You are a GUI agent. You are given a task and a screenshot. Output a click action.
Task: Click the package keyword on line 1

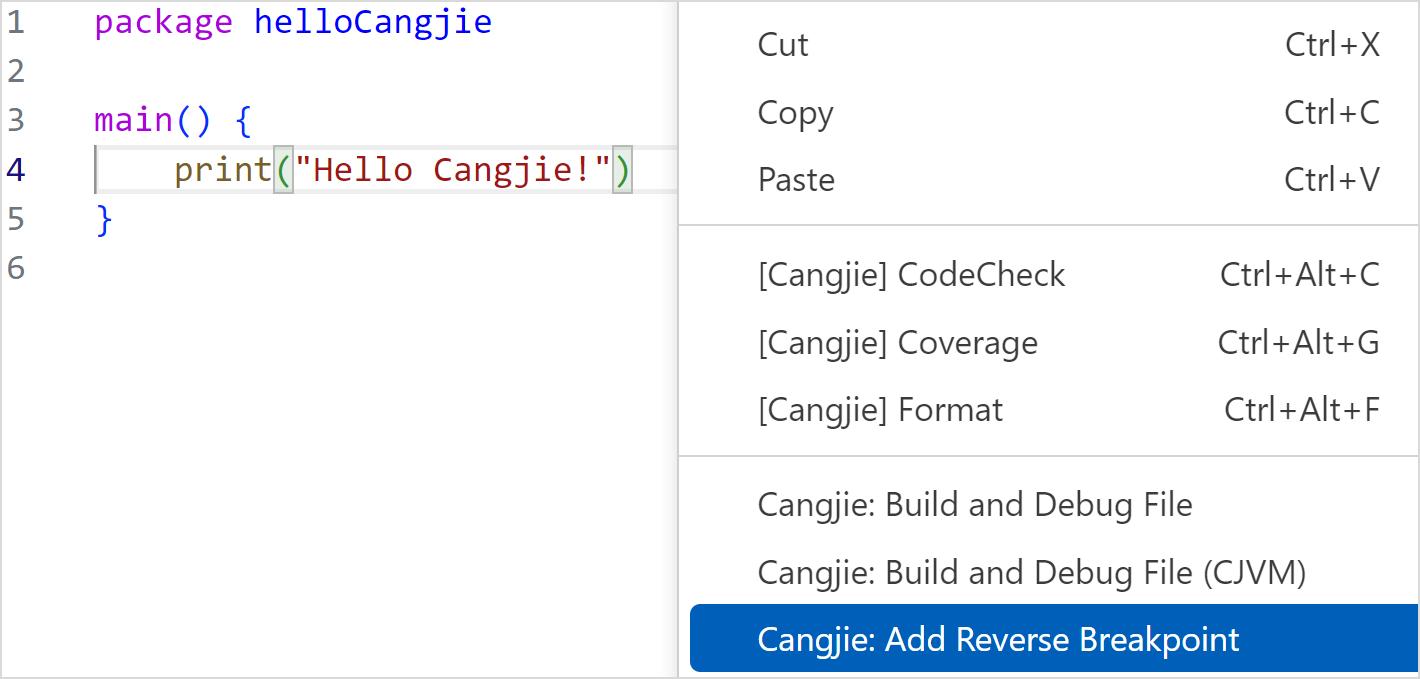[163, 21]
